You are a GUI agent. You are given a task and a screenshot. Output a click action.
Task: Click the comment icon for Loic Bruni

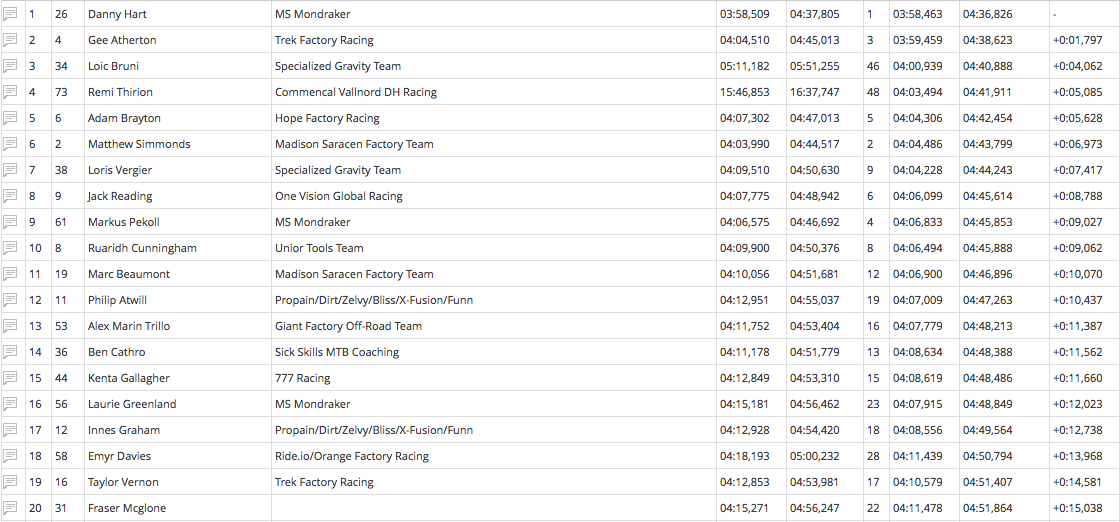(11, 66)
